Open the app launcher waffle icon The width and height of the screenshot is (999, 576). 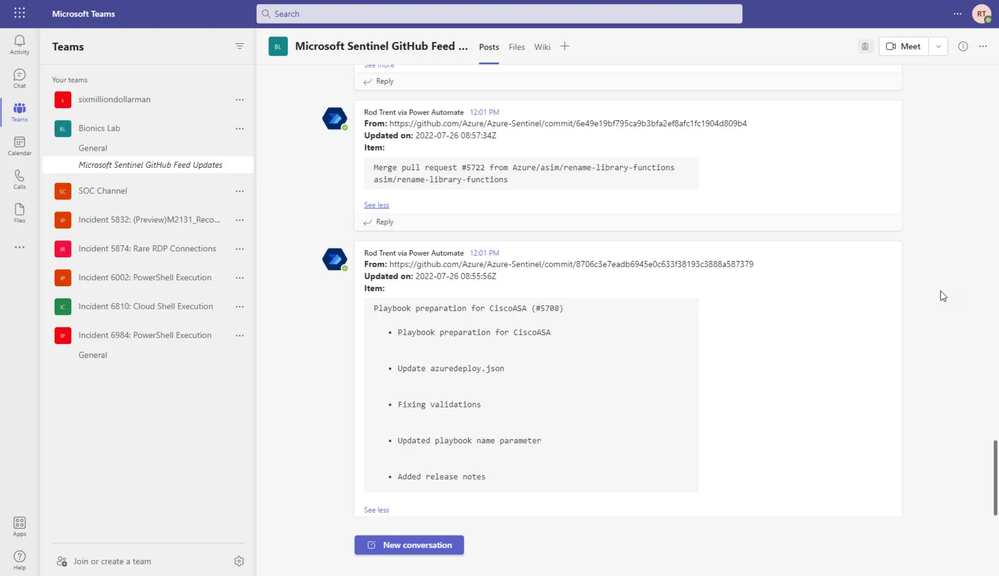coord(20,13)
